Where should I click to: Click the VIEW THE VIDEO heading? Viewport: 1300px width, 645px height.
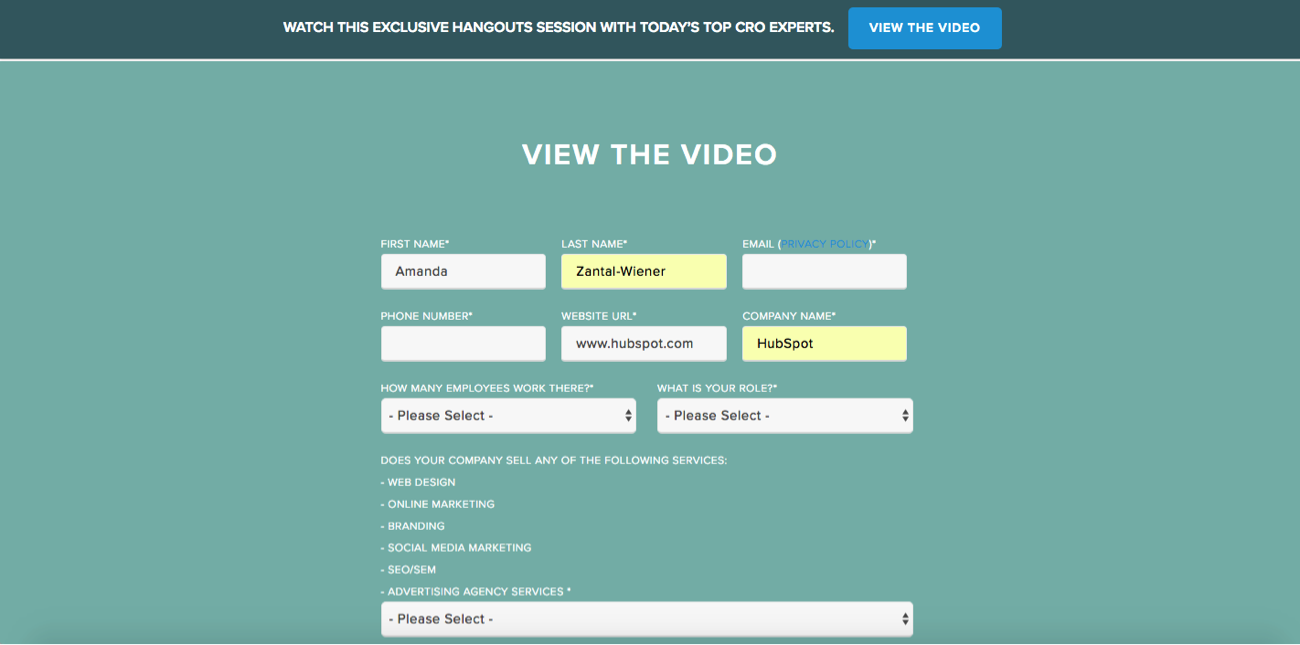click(x=650, y=155)
